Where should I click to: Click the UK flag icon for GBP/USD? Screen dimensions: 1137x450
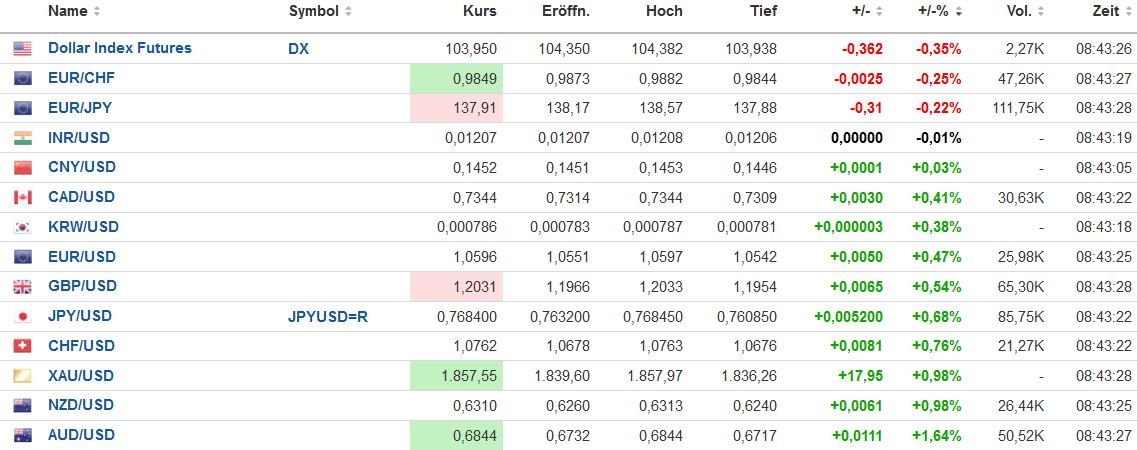(x=22, y=286)
